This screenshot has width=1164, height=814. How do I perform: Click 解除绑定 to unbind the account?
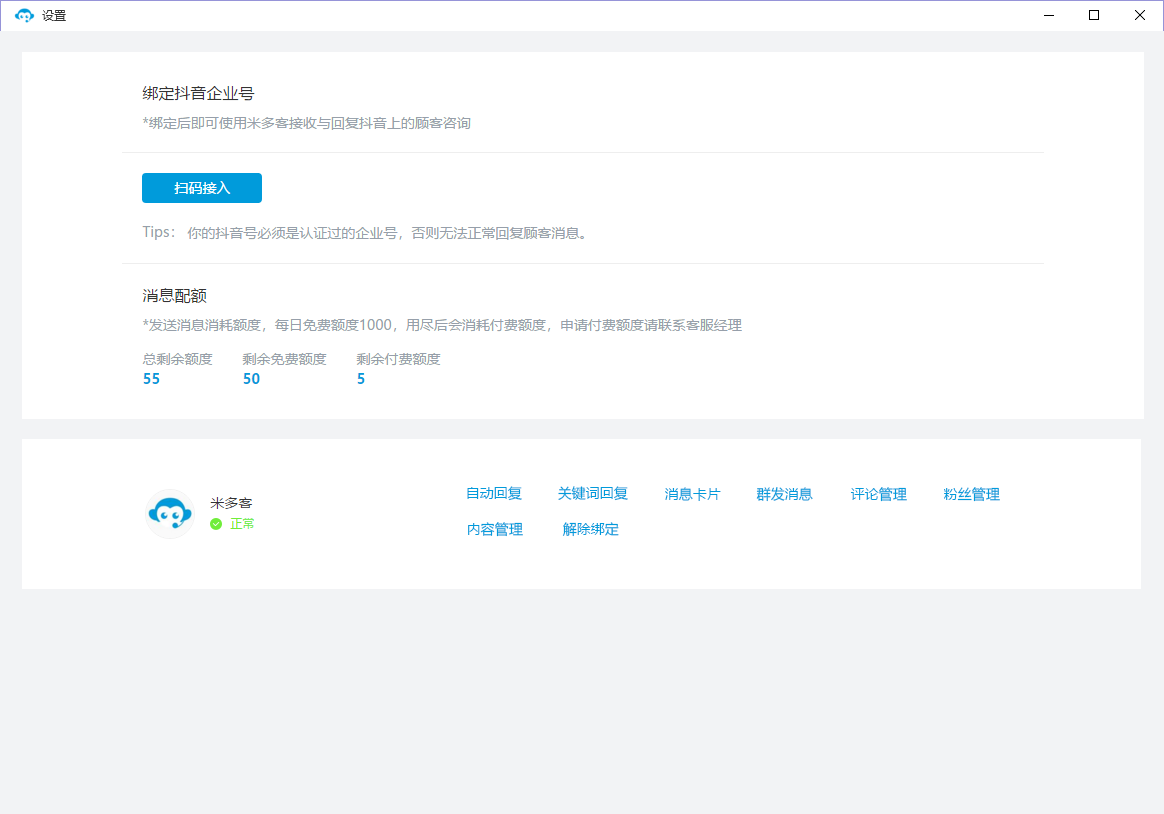[590, 529]
